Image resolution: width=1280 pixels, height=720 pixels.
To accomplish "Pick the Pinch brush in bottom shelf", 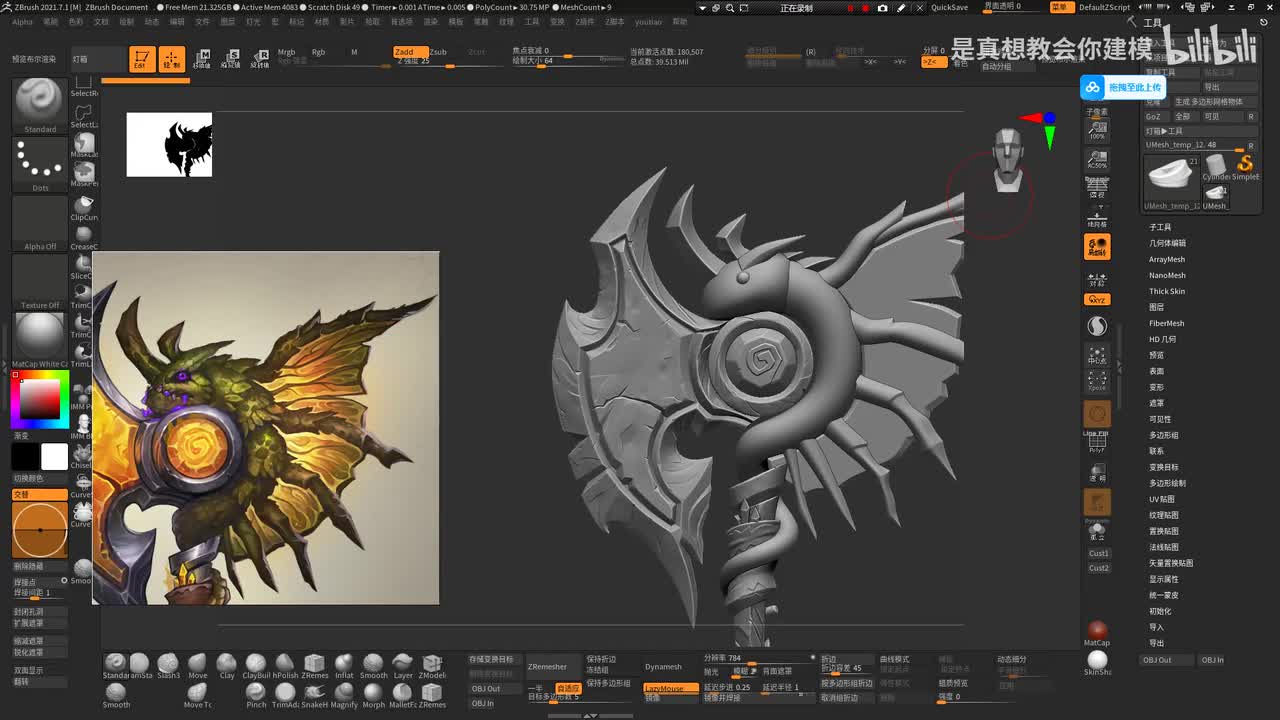I will tap(256, 696).
